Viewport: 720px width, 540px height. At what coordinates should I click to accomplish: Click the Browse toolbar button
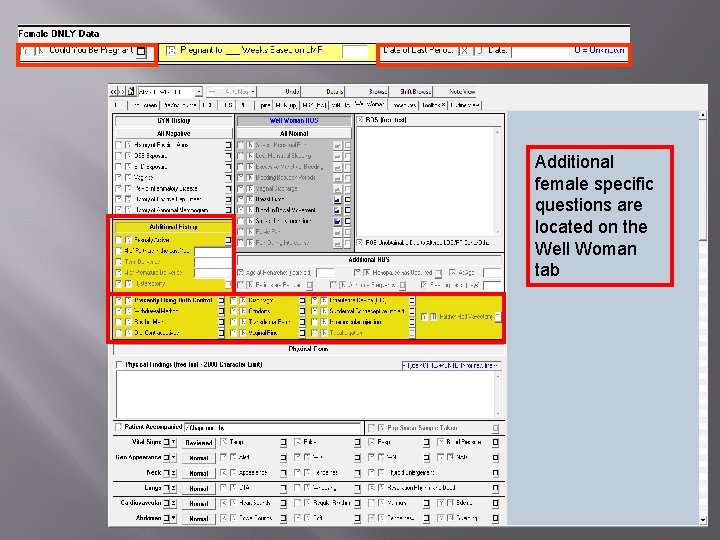pyautogui.click(x=367, y=92)
